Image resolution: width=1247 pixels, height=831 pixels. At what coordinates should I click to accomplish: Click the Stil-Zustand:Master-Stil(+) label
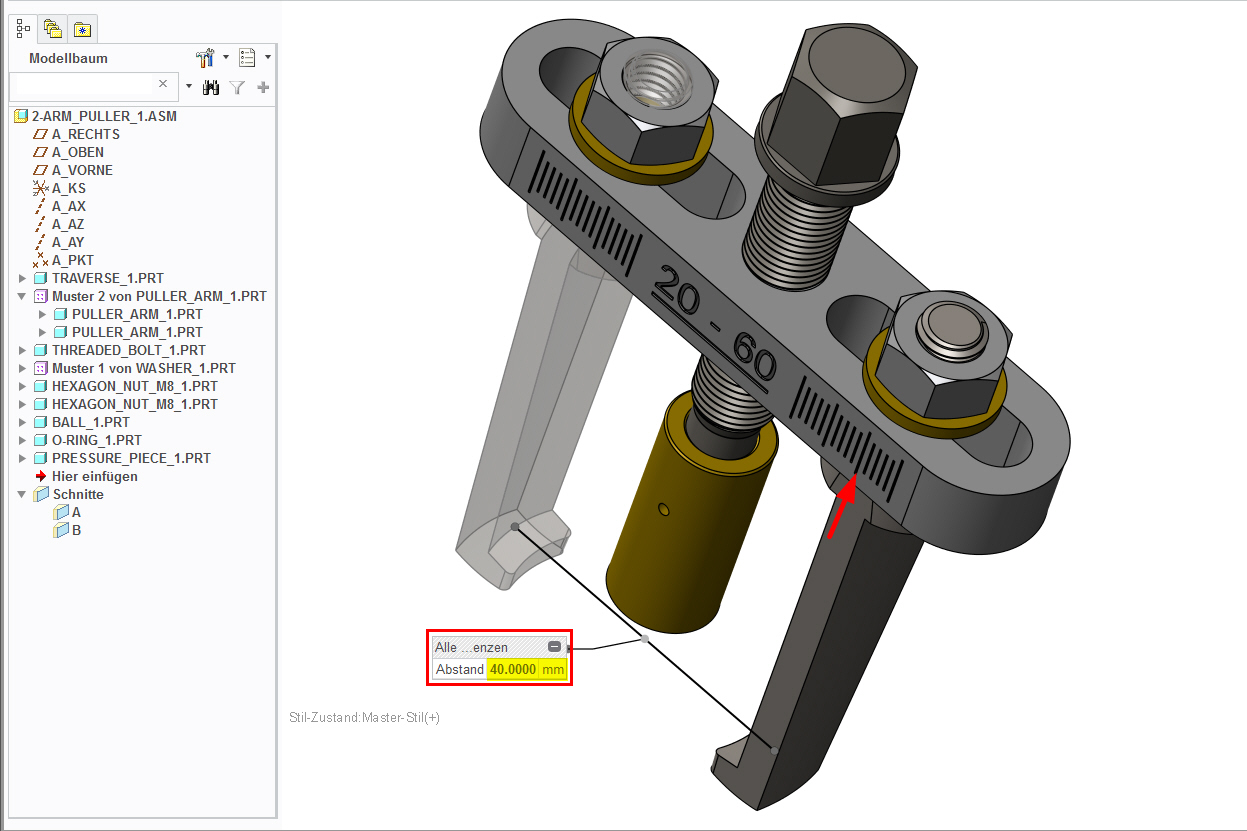pyautogui.click(x=364, y=718)
